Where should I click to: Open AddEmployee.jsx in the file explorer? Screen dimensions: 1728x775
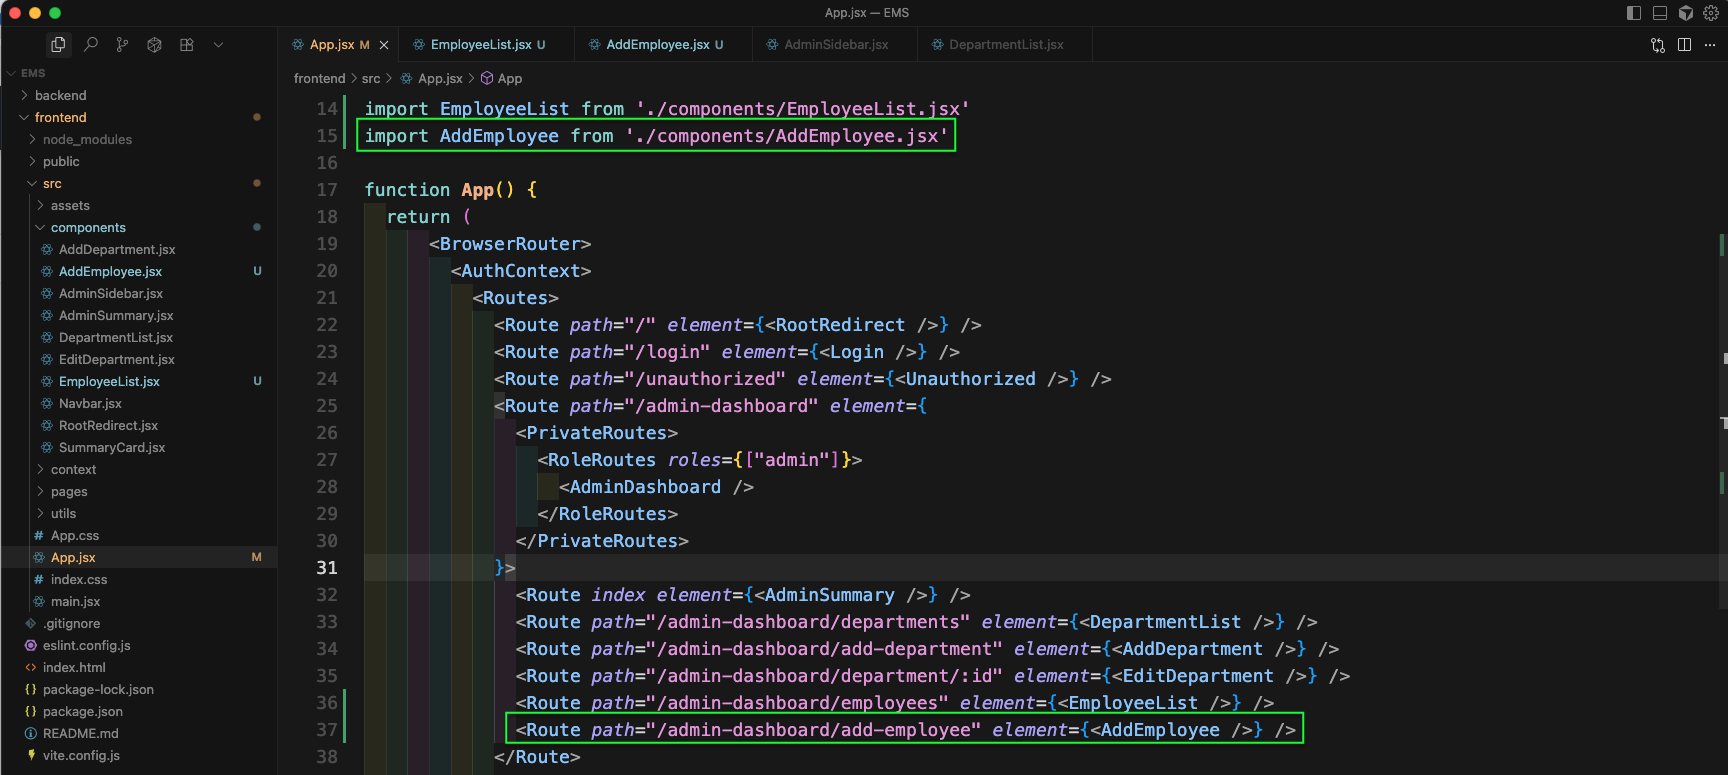(110, 271)
